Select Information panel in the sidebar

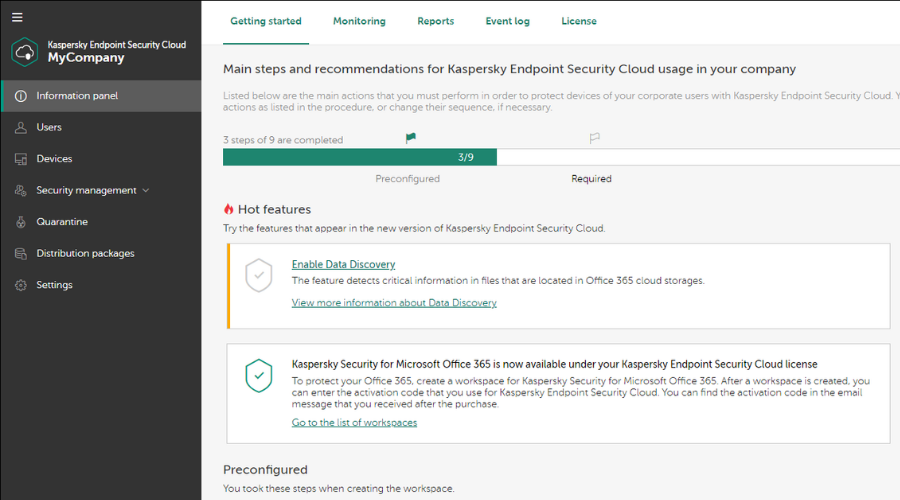point(101,96)
